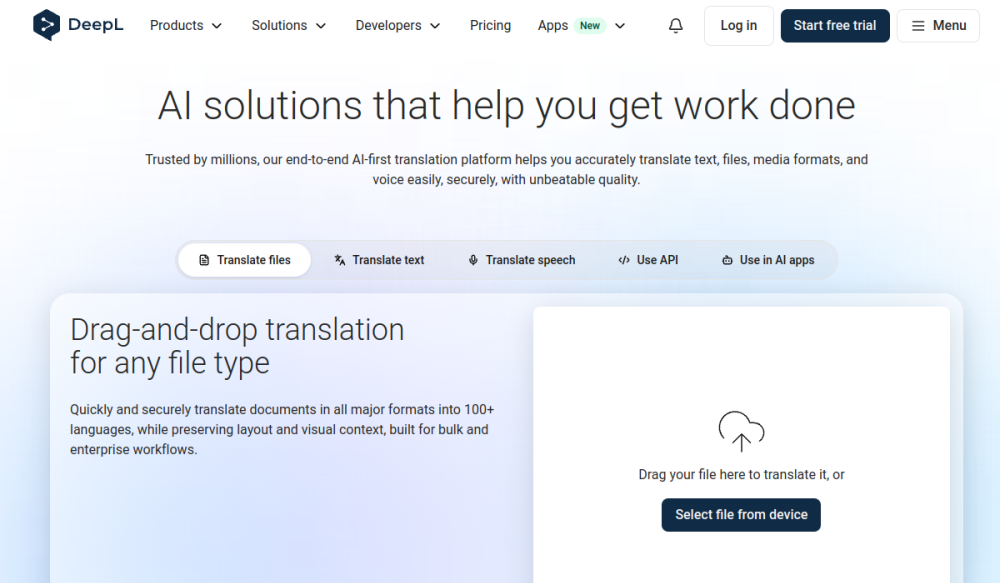The width and height of the screenshot is (1000, 583).
Task: Click the Apps nav label
Action: tap(553, 26)
